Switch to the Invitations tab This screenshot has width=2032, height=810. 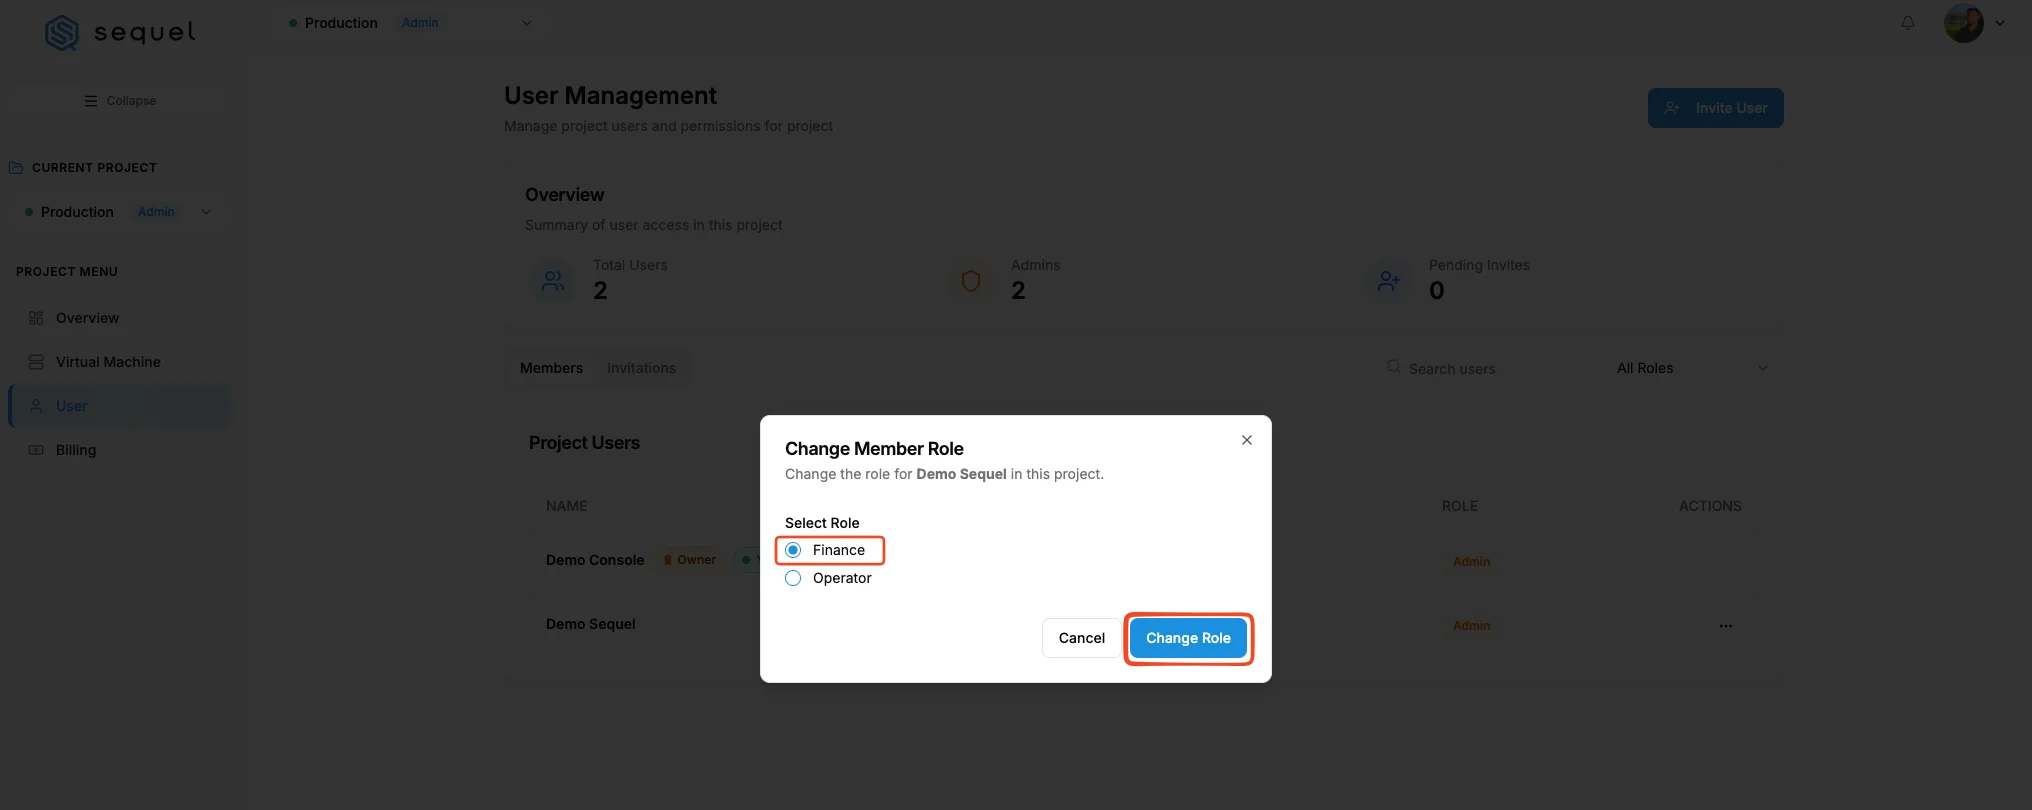click(x=641, y=368)
